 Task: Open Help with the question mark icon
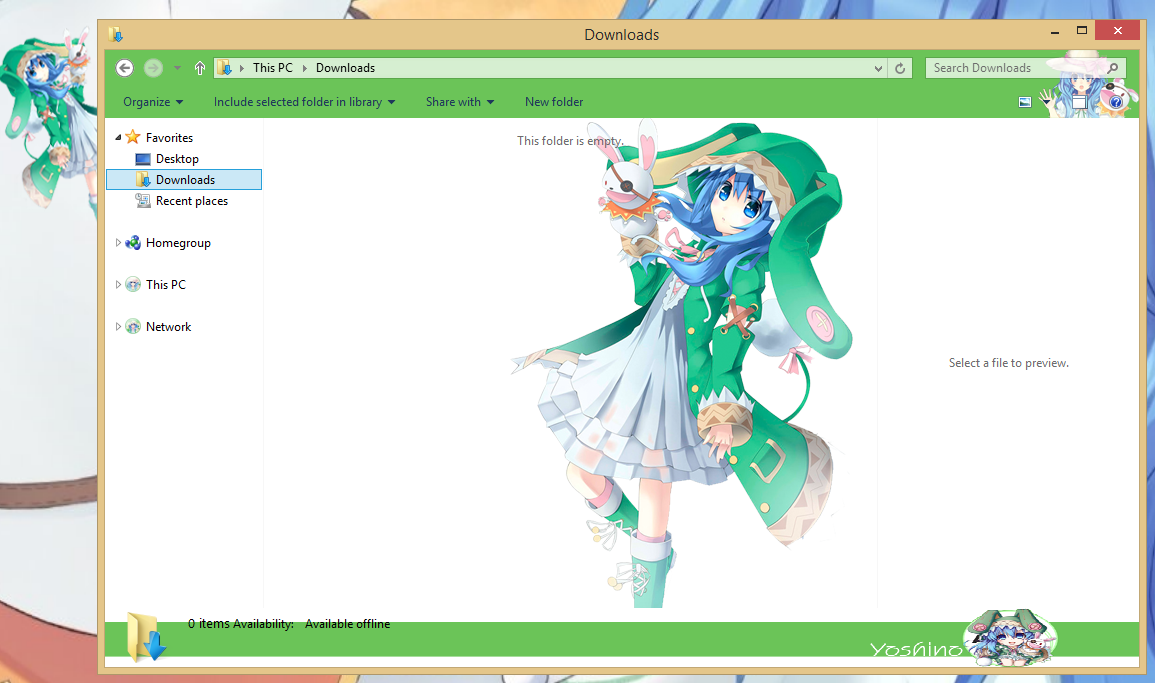pyautogui.click(x=1116, y=102)
